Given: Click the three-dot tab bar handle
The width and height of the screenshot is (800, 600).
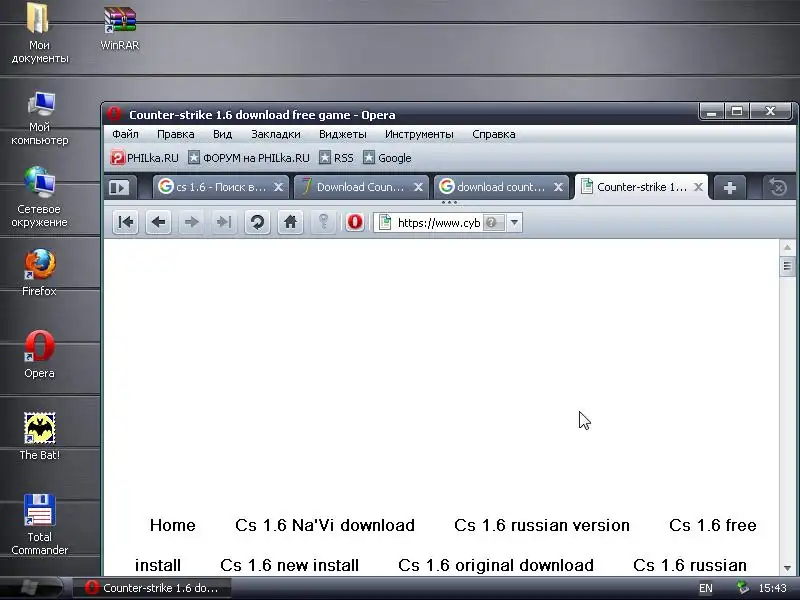Looking at the screenshot, I should pyautogui.click(x=449, y=203).
